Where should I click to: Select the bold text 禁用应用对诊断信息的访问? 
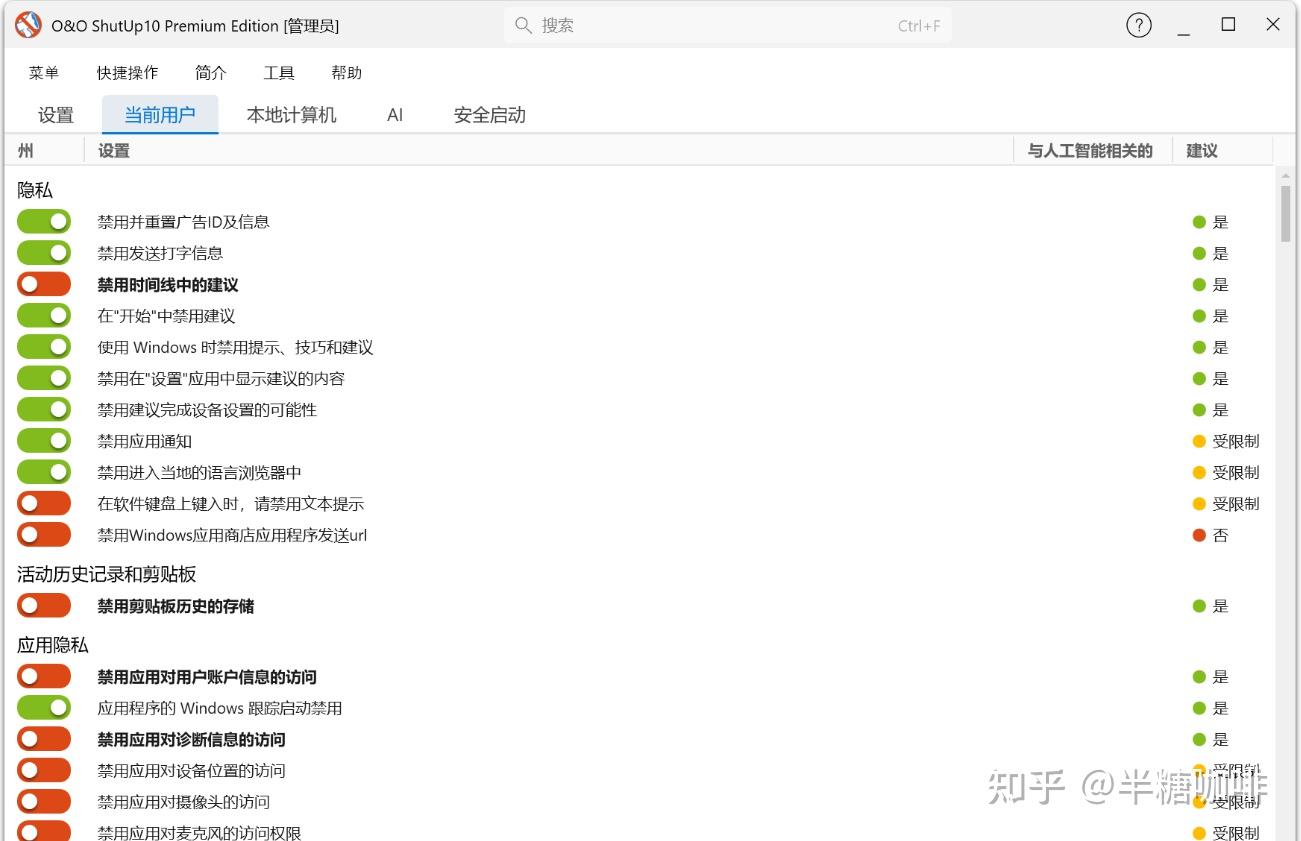point(192,740)
